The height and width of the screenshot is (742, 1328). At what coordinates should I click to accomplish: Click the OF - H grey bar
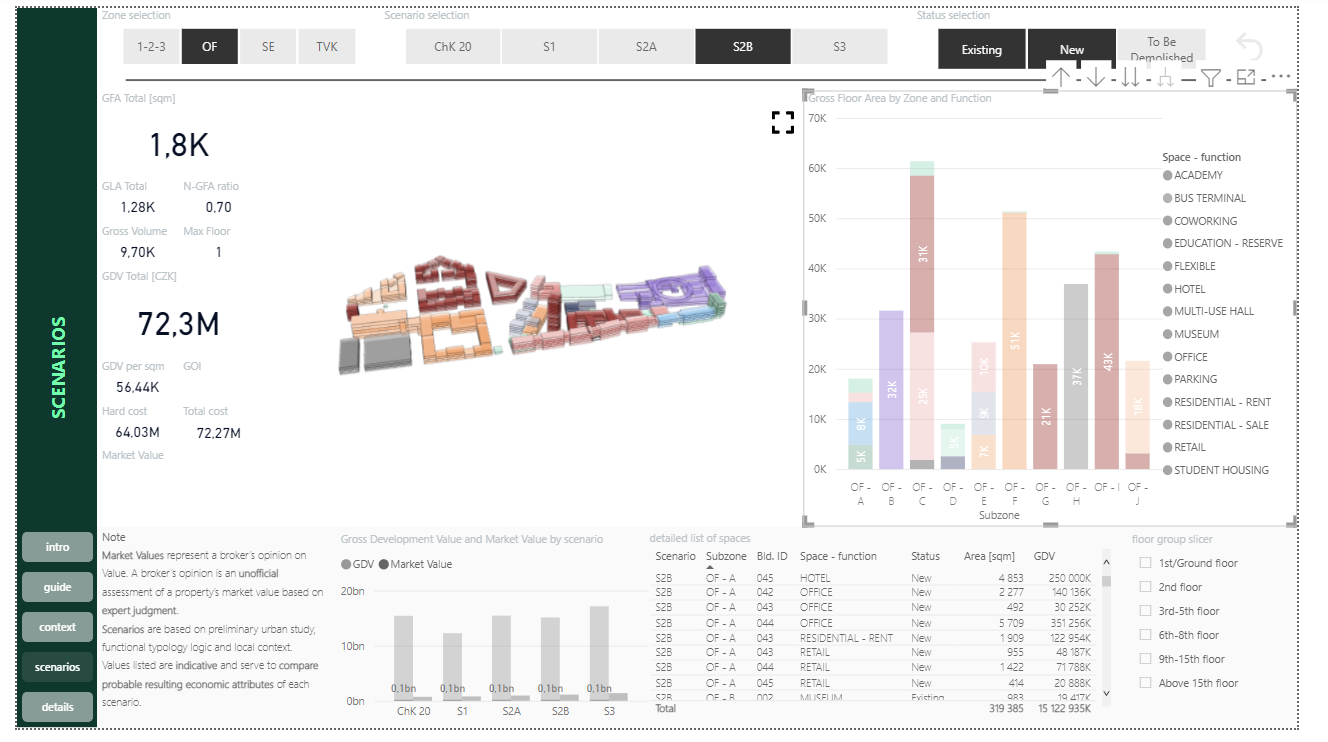1076,377
